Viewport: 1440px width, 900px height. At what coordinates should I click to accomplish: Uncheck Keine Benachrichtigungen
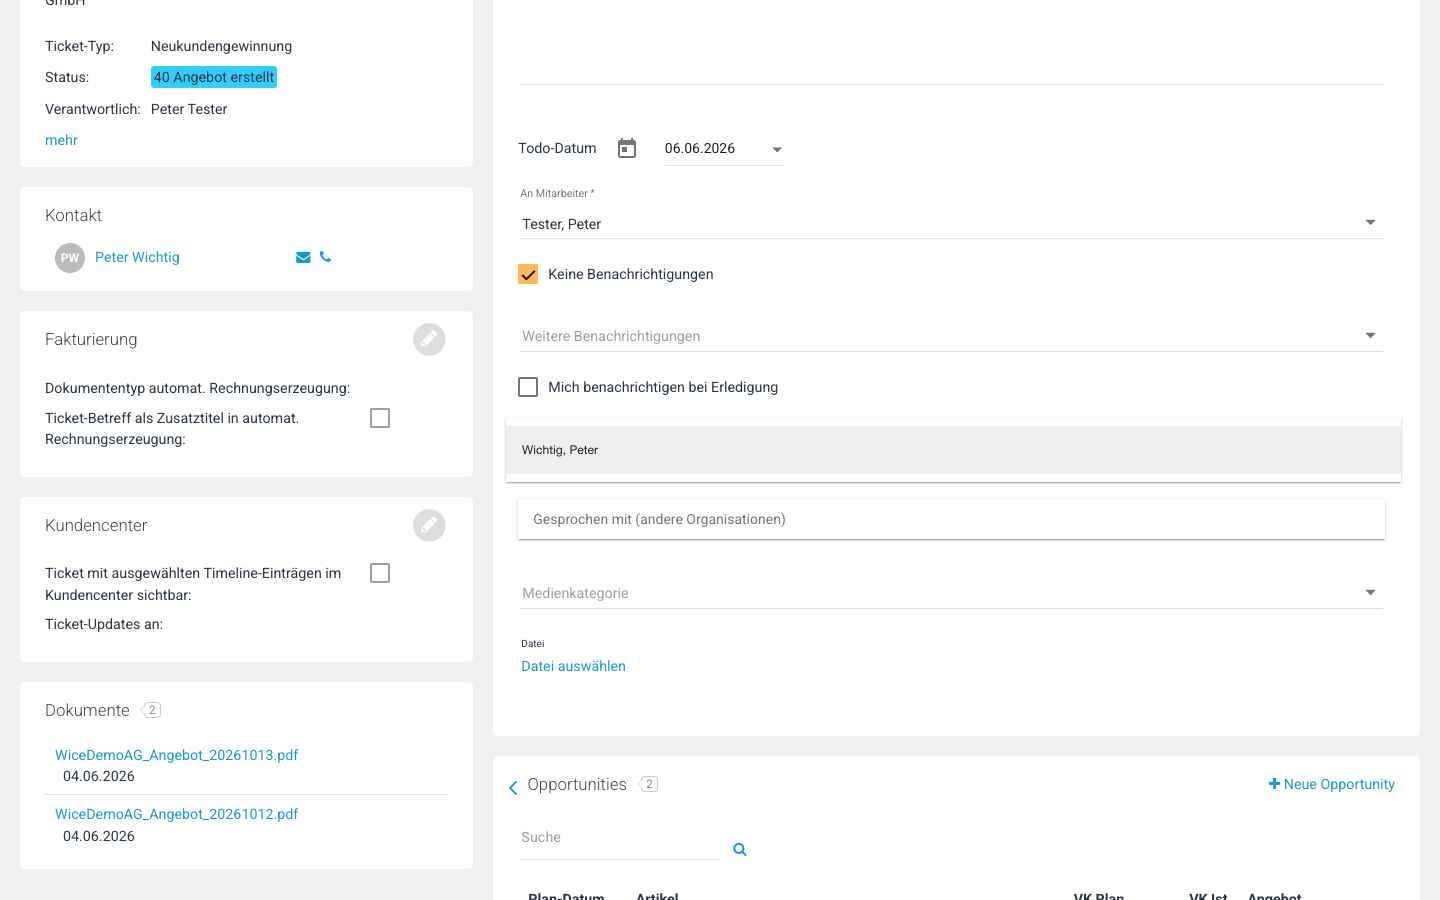528,274
